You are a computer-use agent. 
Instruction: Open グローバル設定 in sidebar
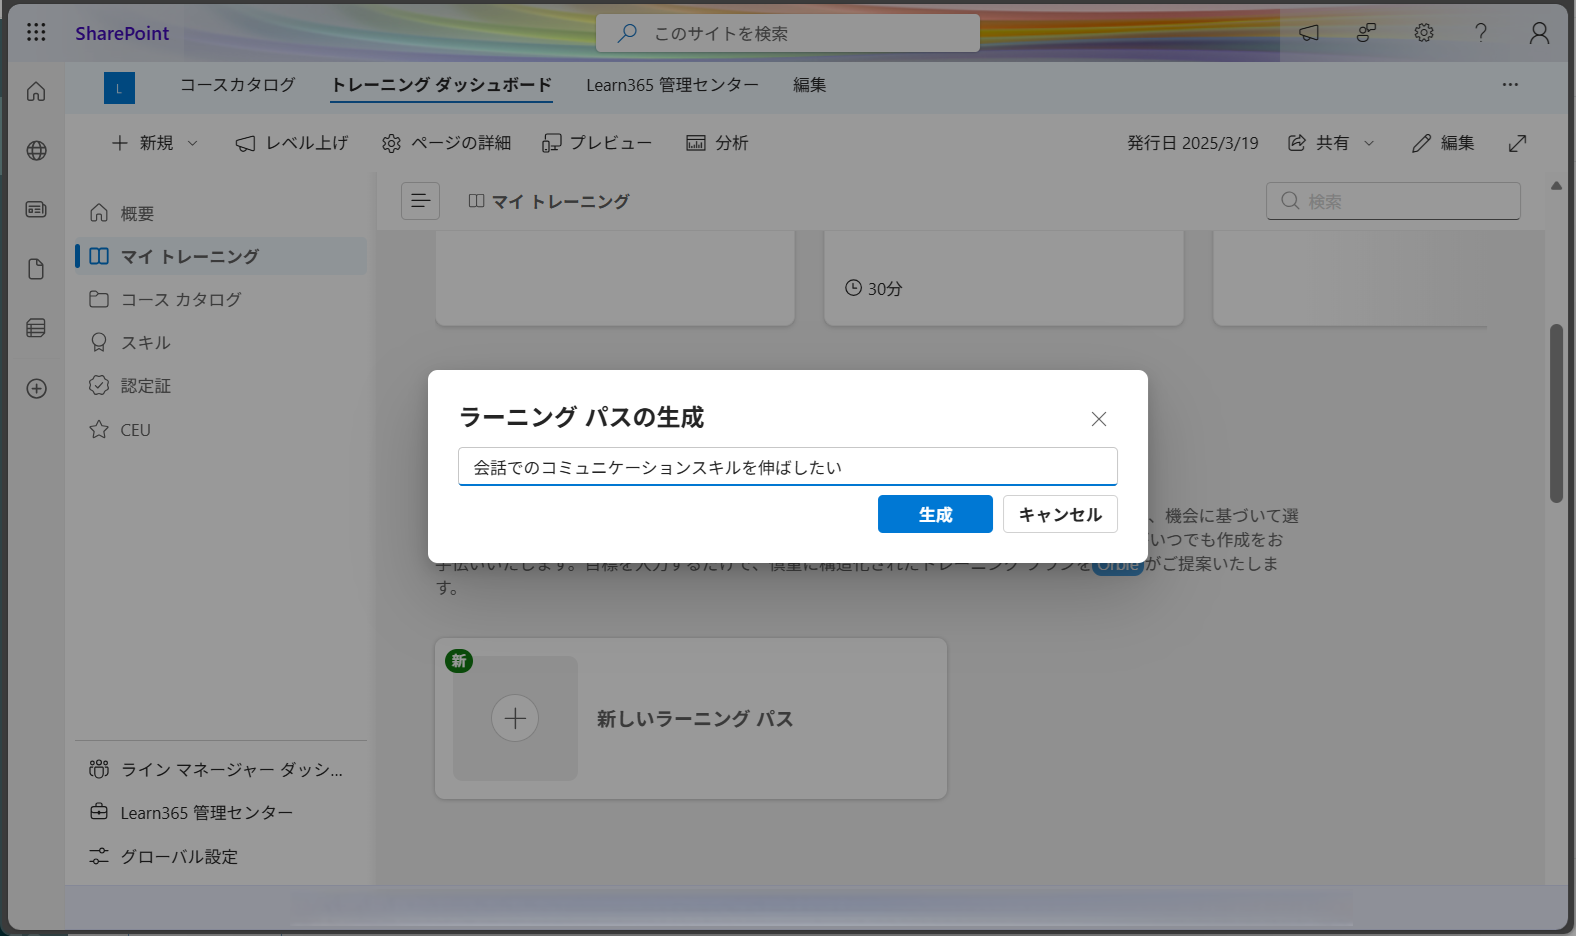[x=221, y=856]
